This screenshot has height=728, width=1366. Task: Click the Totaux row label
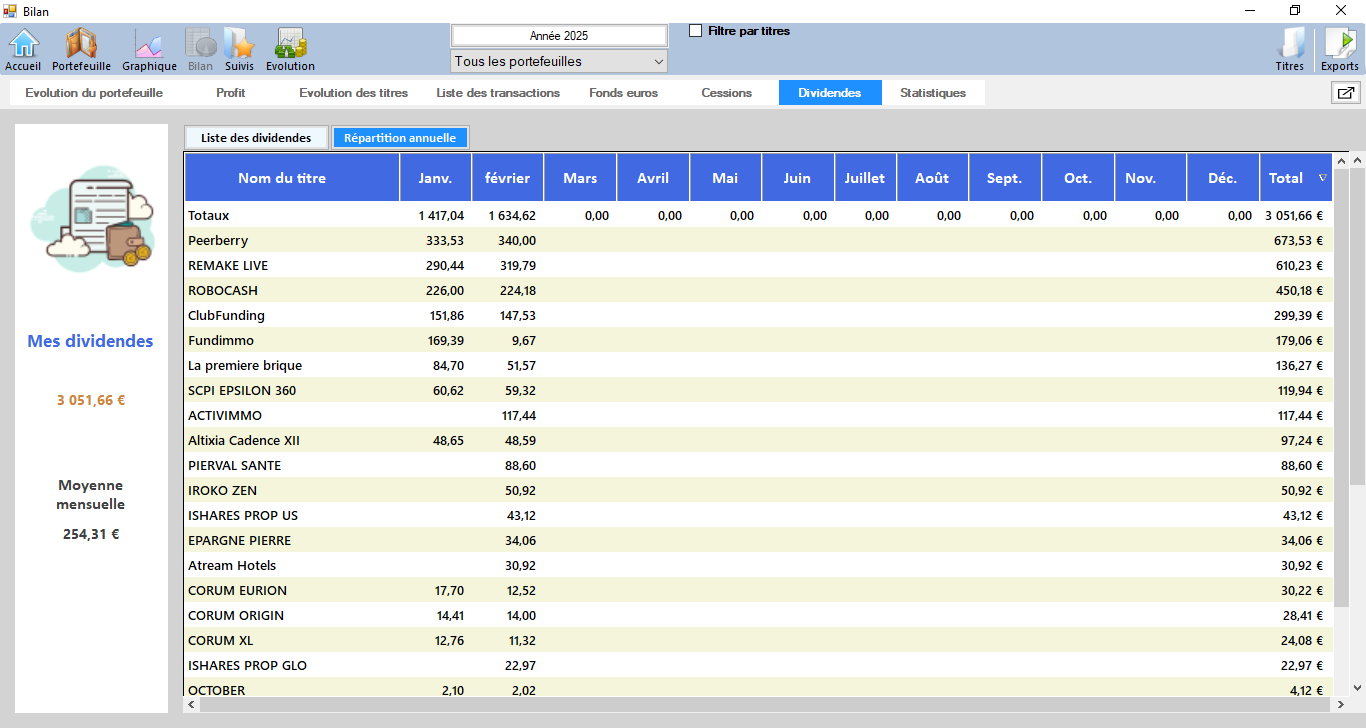tap(208, 215)
